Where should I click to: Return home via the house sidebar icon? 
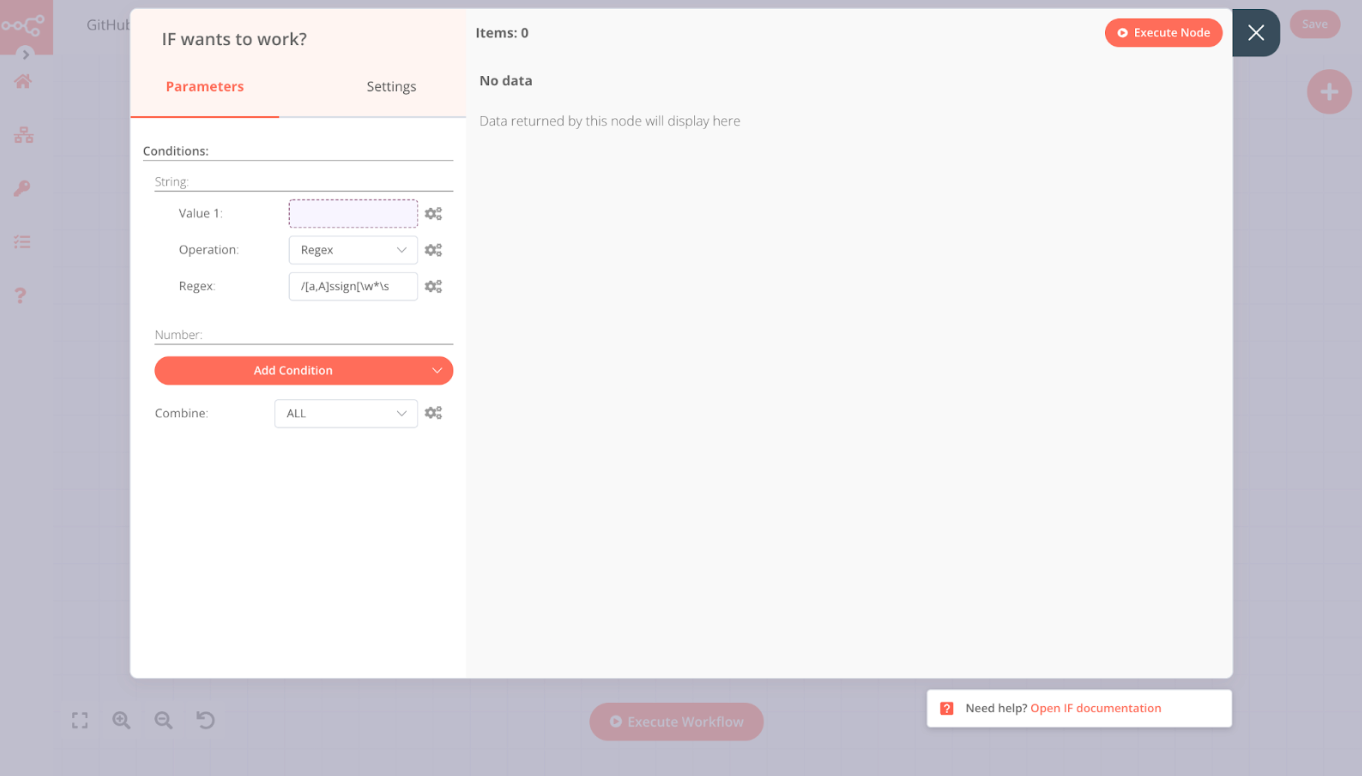tap(25, 81)
